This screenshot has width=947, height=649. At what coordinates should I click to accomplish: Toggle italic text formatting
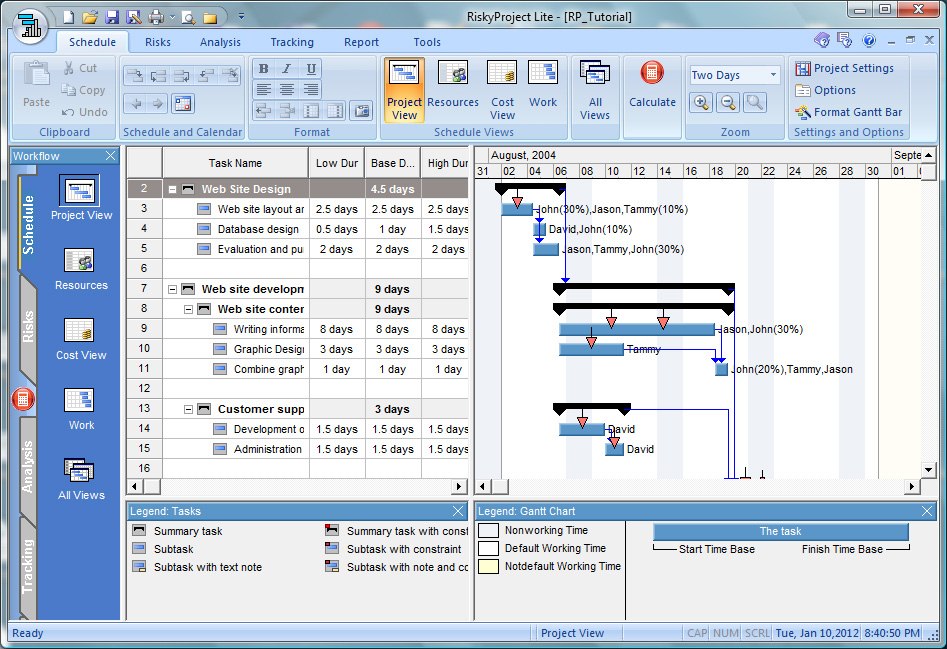coord(287,69)
